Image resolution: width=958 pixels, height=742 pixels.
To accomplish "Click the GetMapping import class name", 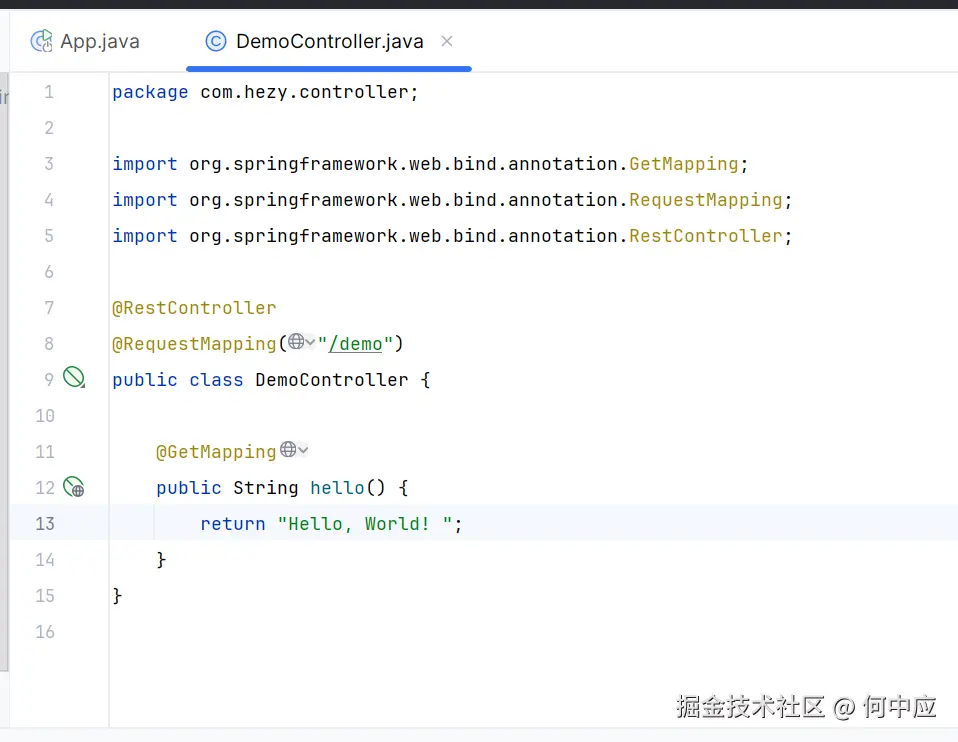I will click(x=684, y=164).
